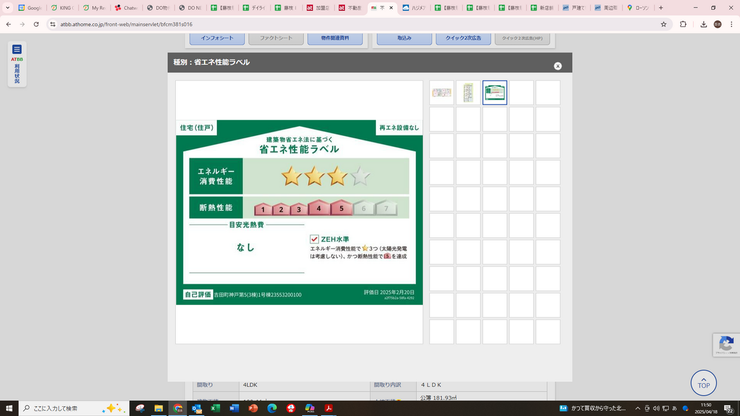Click the 取込み button
Image resolution: width=740 pixels, height=416 pixels.
[x=403, y=38]
